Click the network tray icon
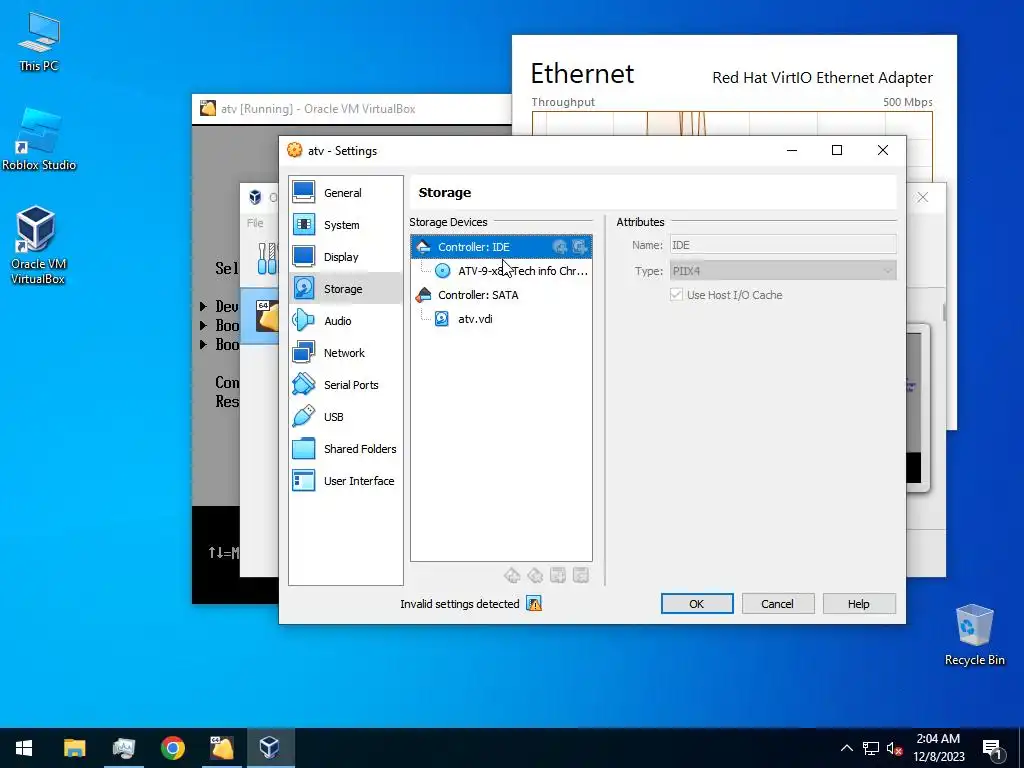The width and height of the screenshot is (1024, 768). [x=871, y=748]
